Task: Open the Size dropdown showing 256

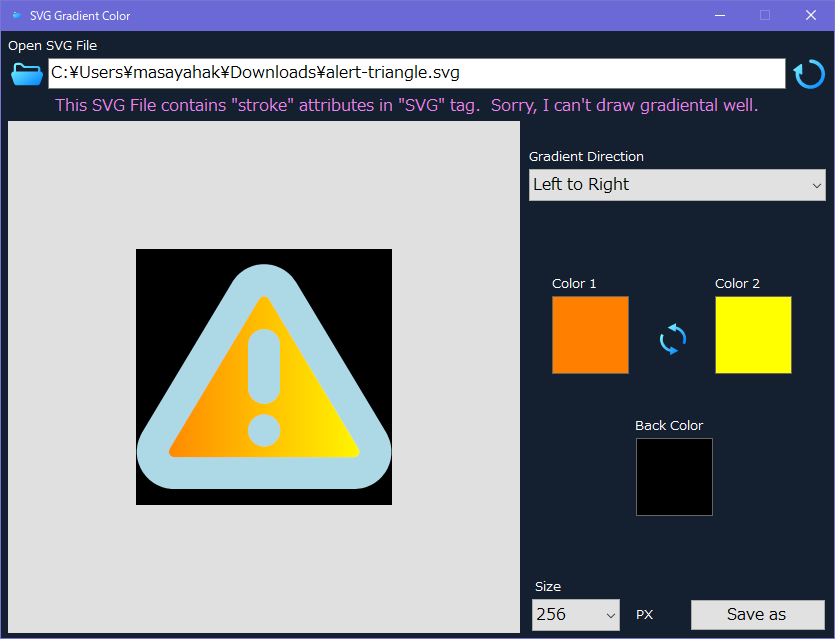Action: pyautogui.click(x=576, y=615)
